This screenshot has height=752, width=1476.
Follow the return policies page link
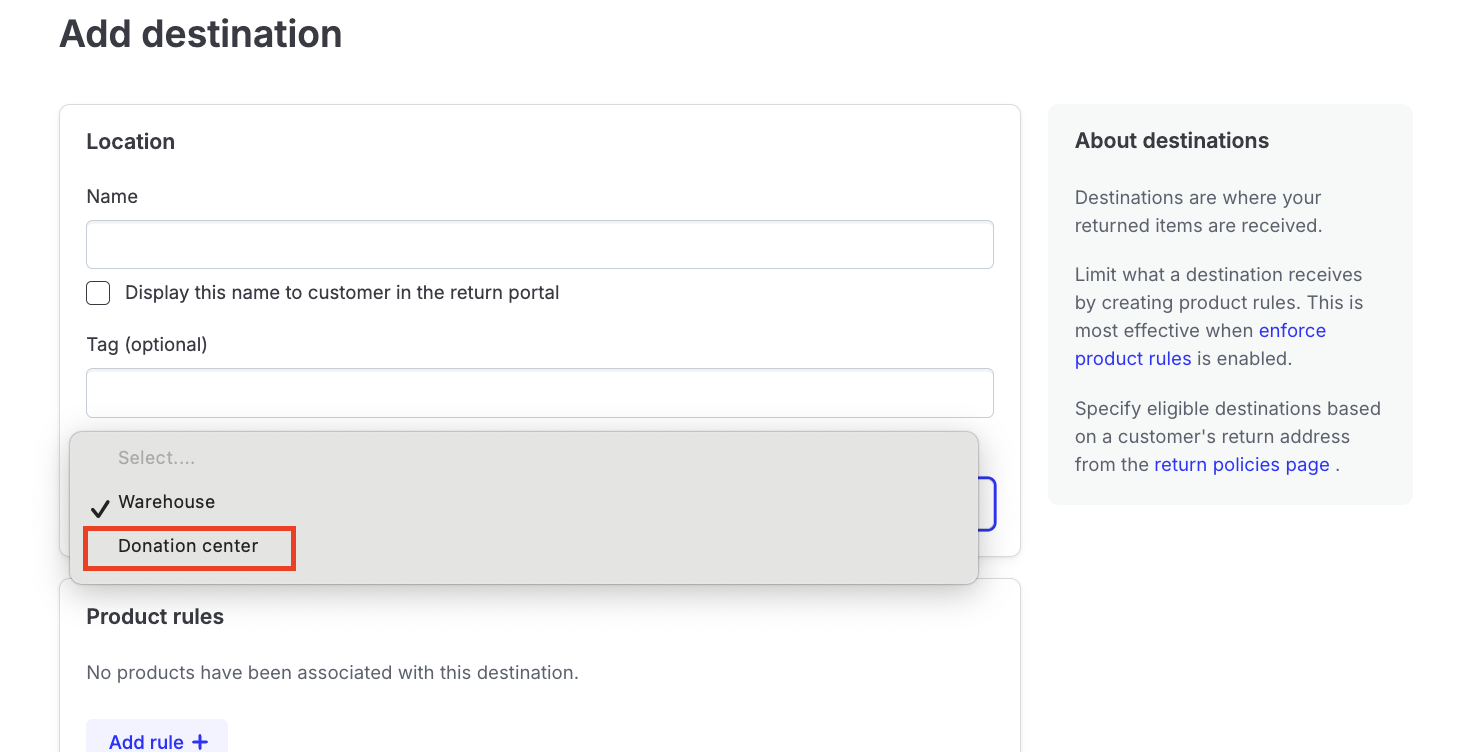pyautogui.click(x=1241, y=465)
